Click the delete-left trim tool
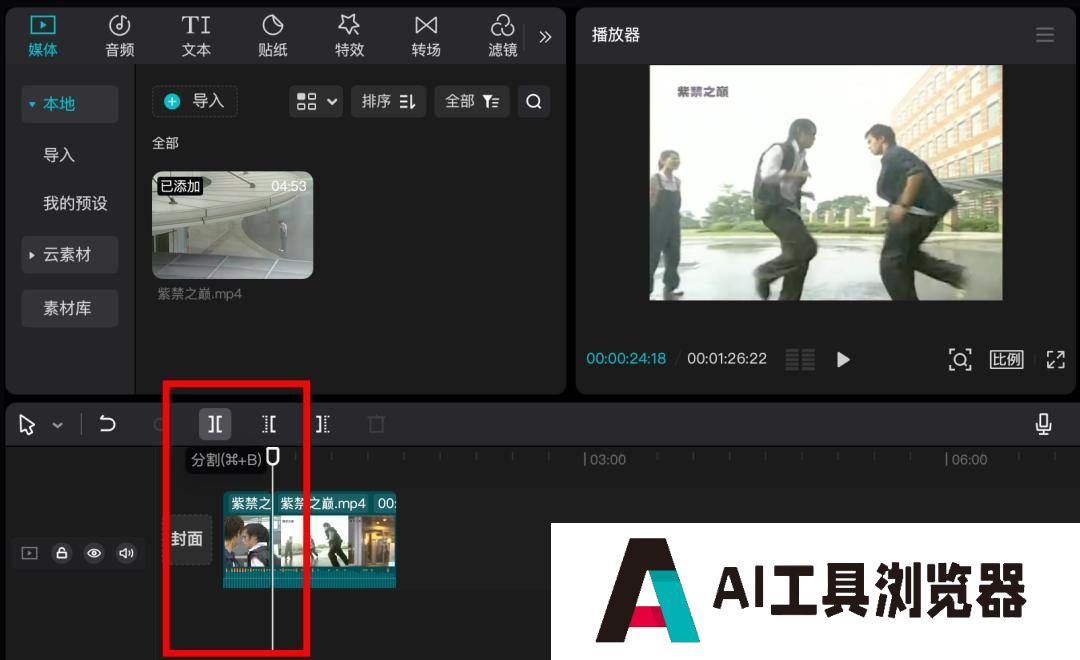The image size is (1080, 660). pos(269,424)
